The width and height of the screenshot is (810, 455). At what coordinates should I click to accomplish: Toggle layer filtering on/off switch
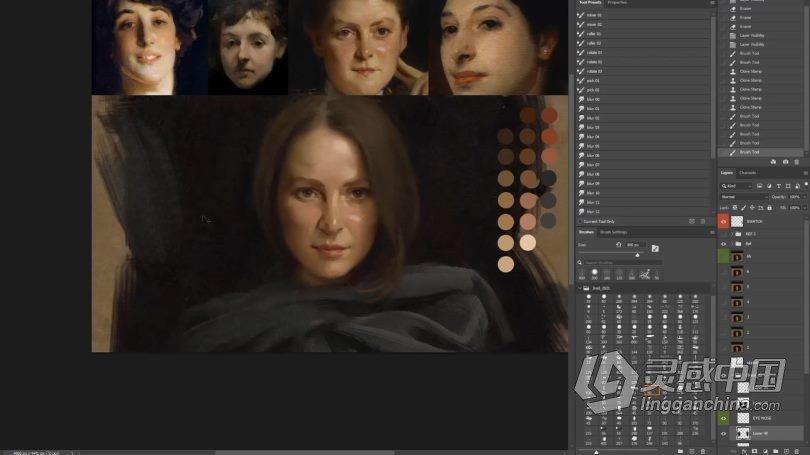(x=806, y=184)
